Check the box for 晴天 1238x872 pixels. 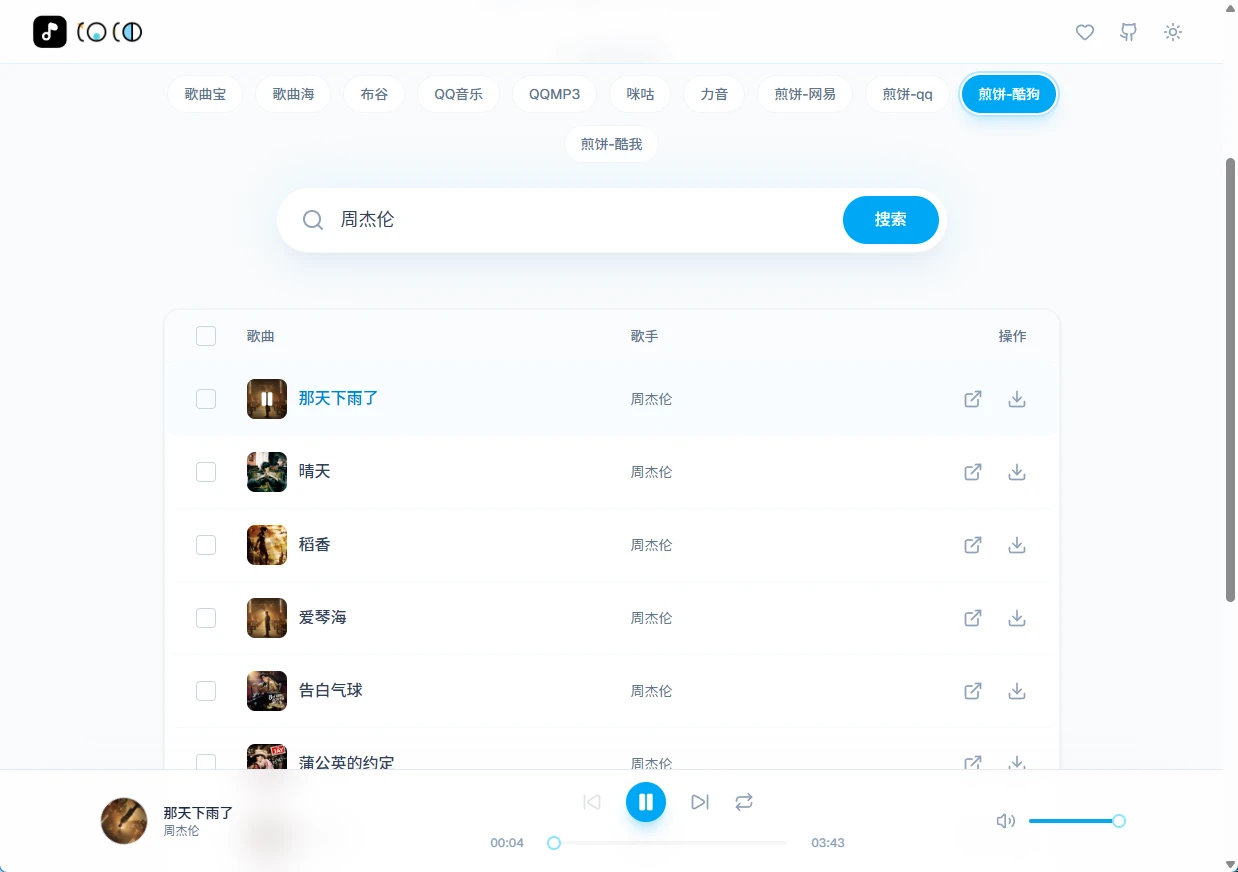[x=206, y=472]
